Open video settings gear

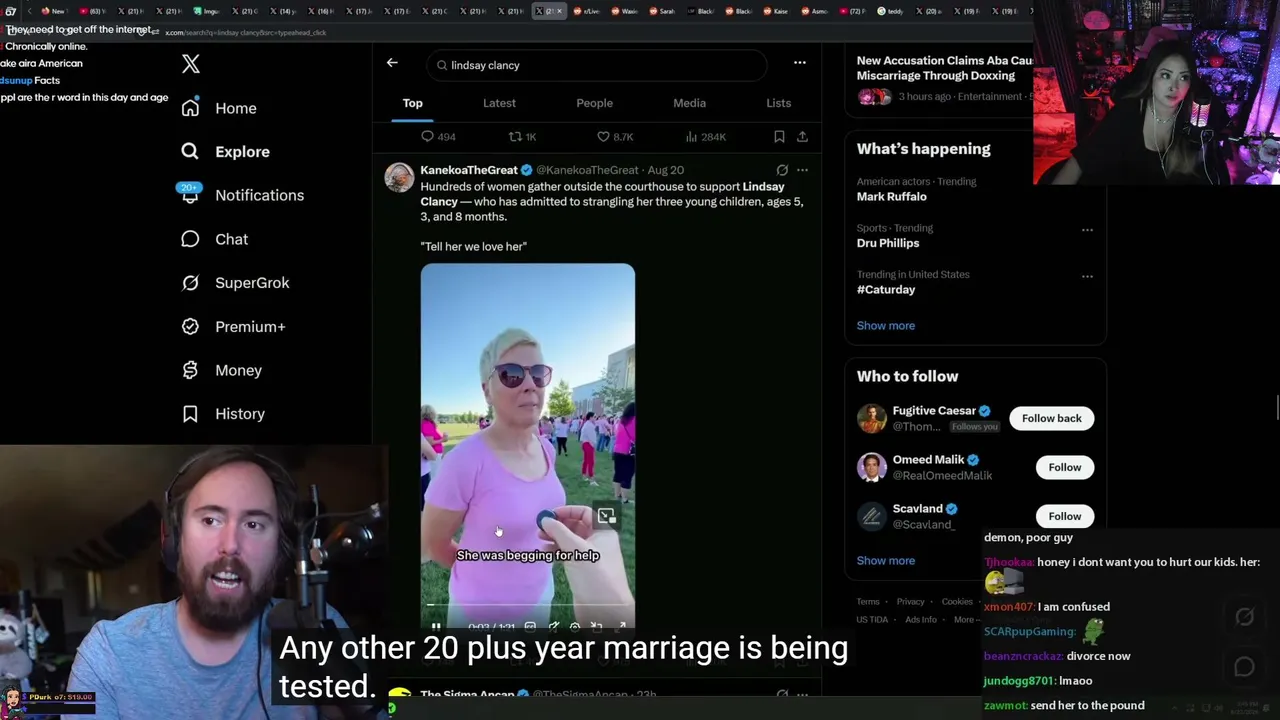tap(575, 627)
